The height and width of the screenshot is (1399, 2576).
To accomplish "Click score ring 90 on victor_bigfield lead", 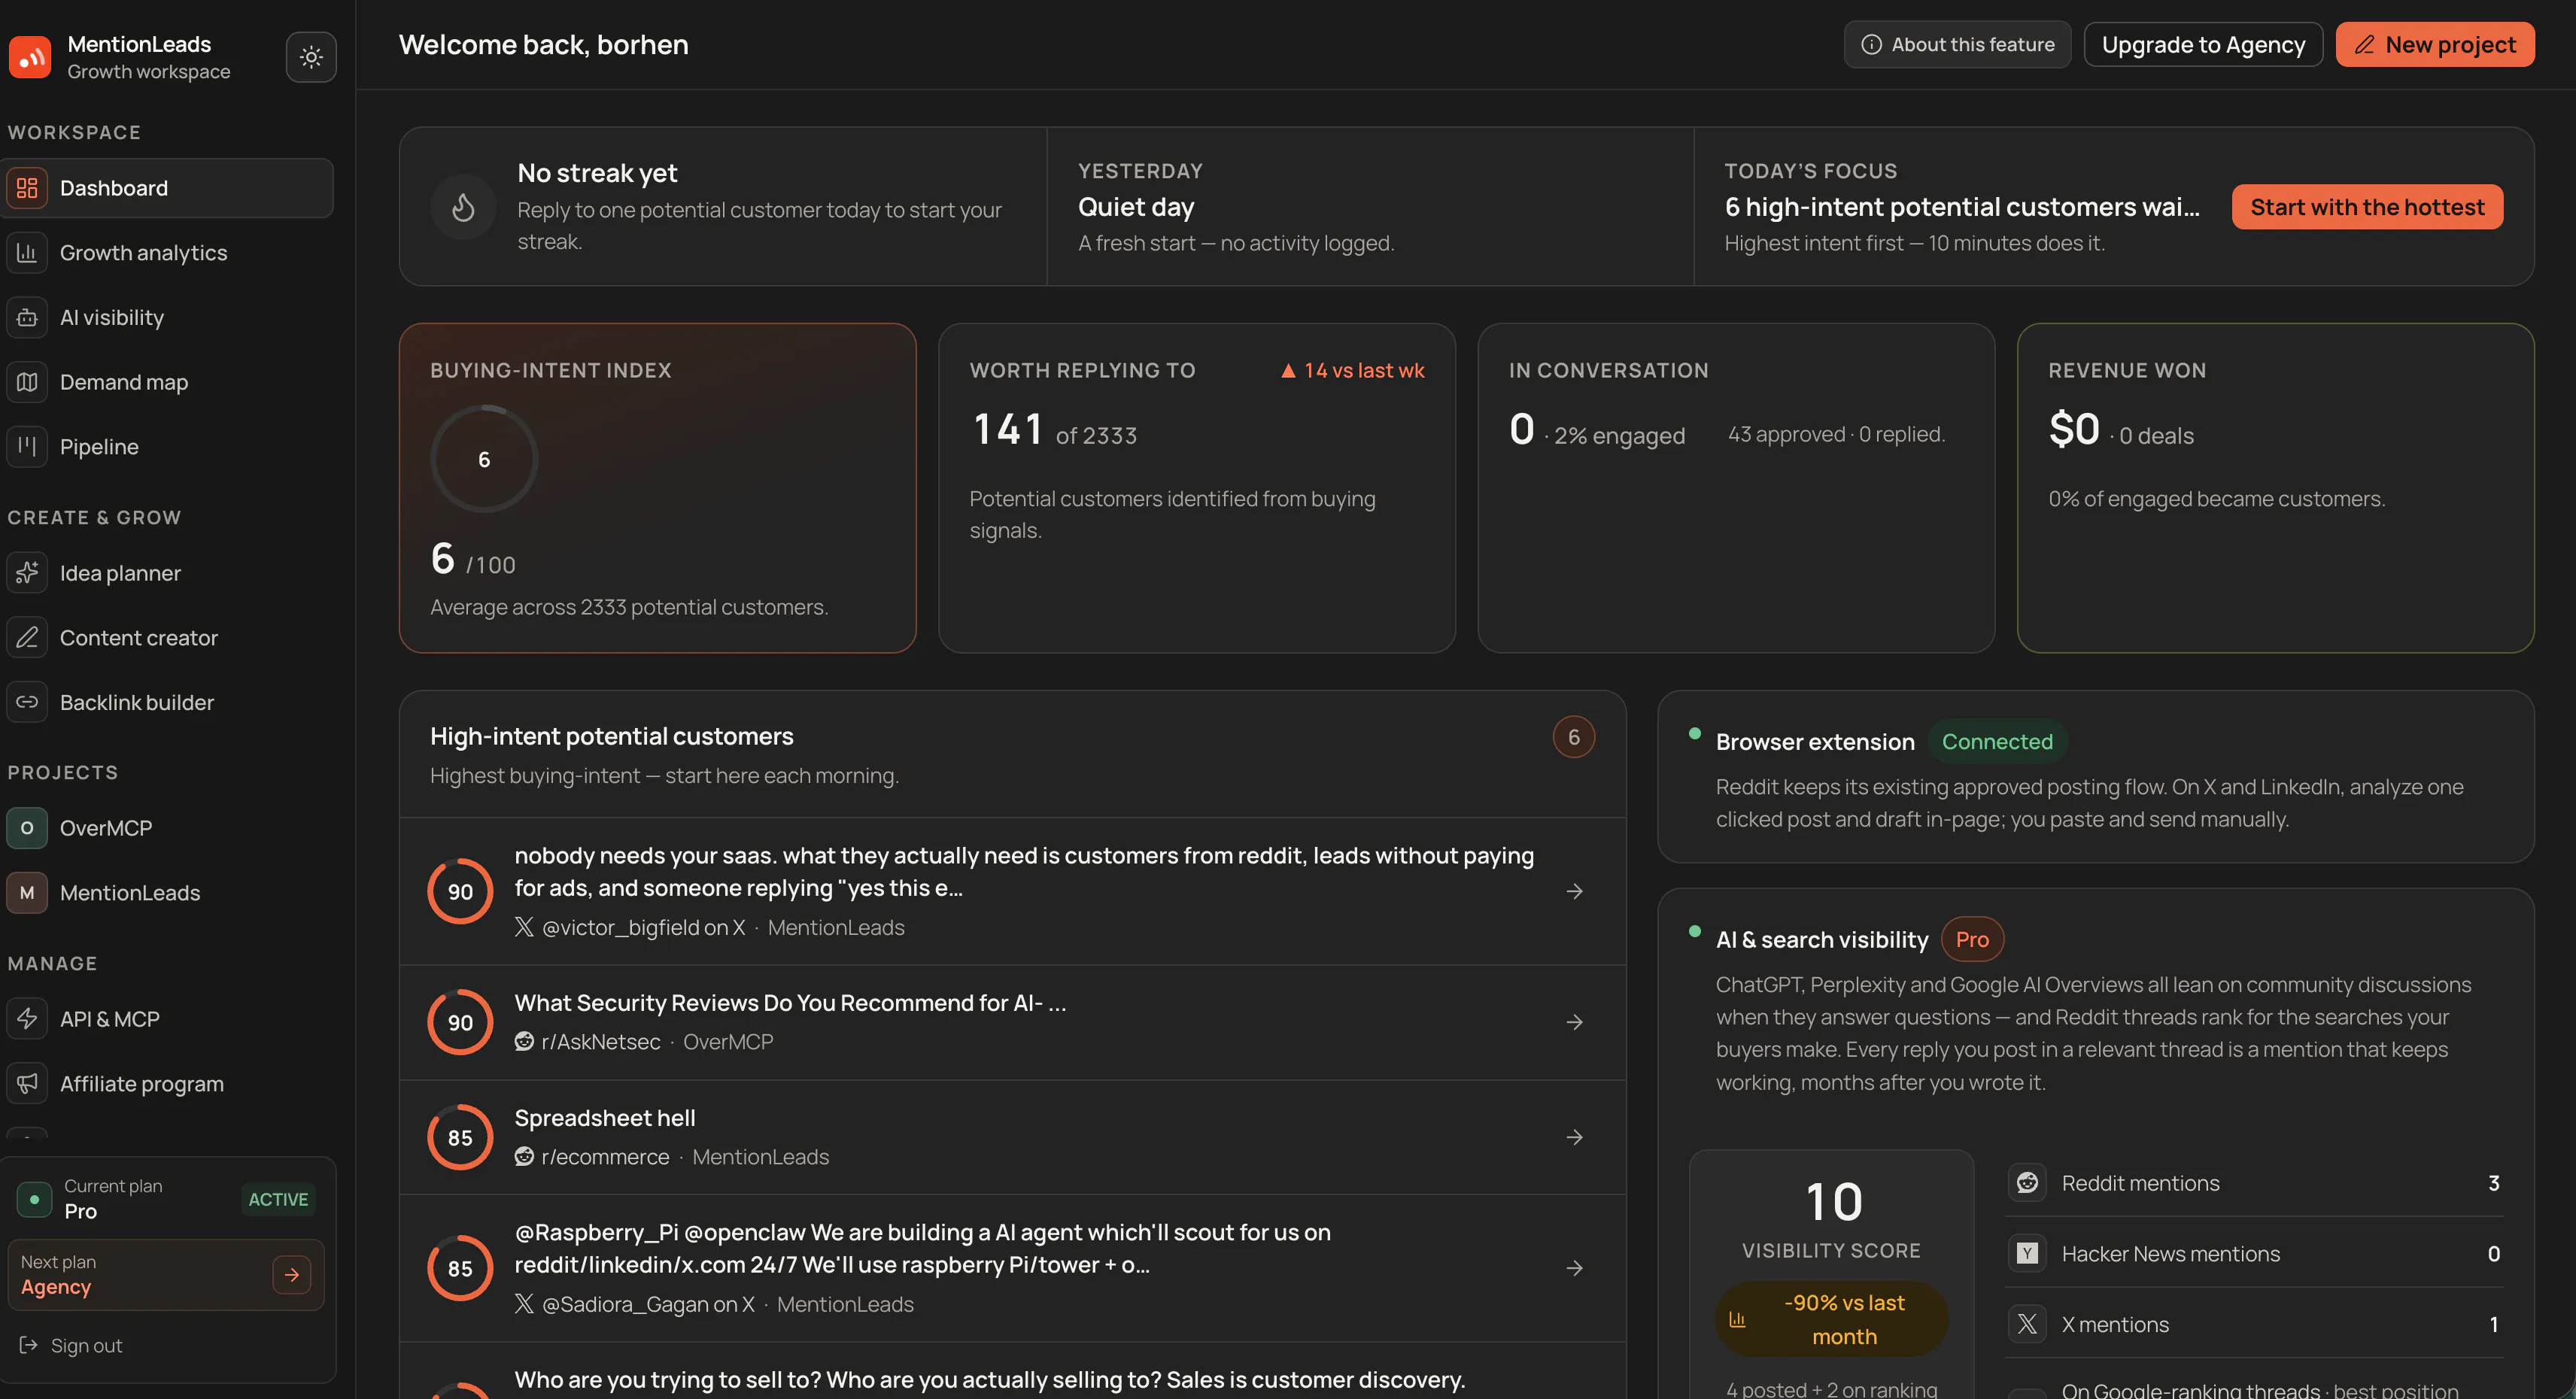I will pos(460,891).
